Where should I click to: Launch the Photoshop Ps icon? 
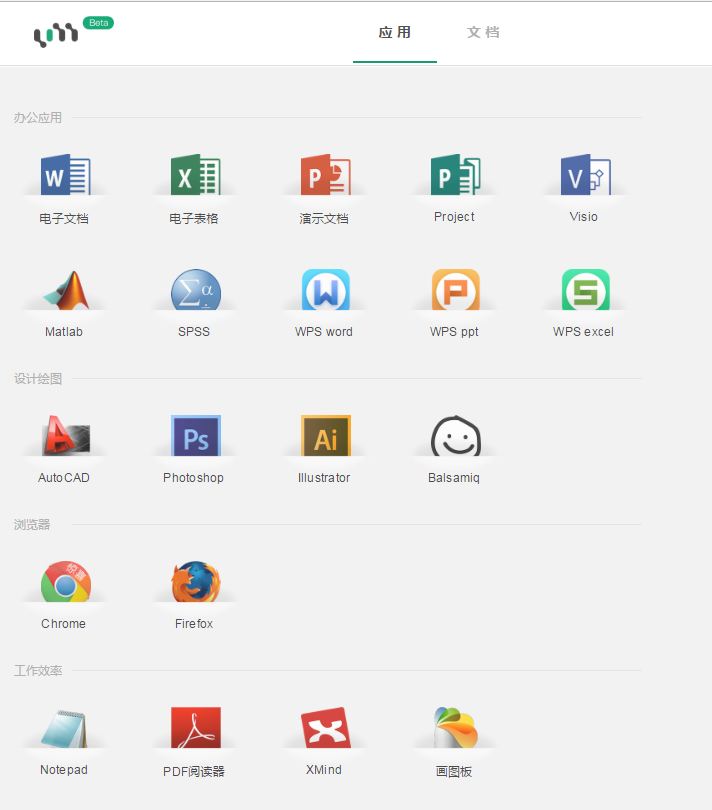coord(196,435)
